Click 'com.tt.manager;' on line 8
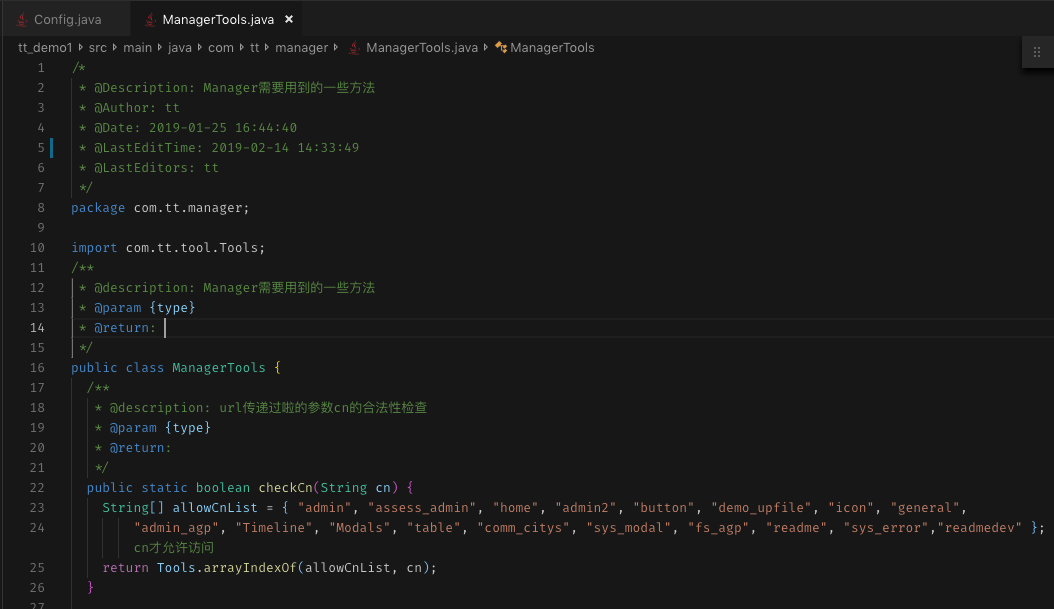The image size is (1054, 609). pos(192,208)
